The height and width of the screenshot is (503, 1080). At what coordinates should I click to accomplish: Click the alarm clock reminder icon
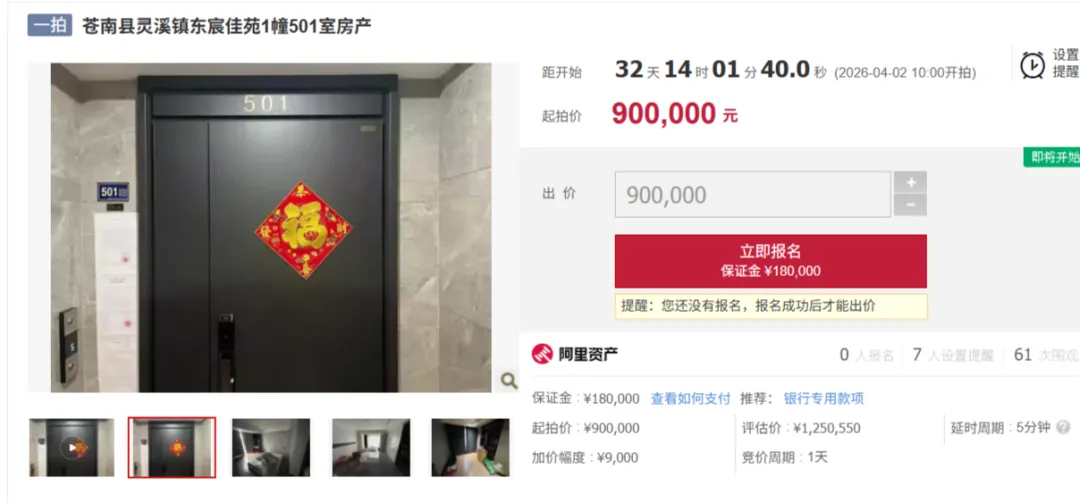pos(1032,65)
